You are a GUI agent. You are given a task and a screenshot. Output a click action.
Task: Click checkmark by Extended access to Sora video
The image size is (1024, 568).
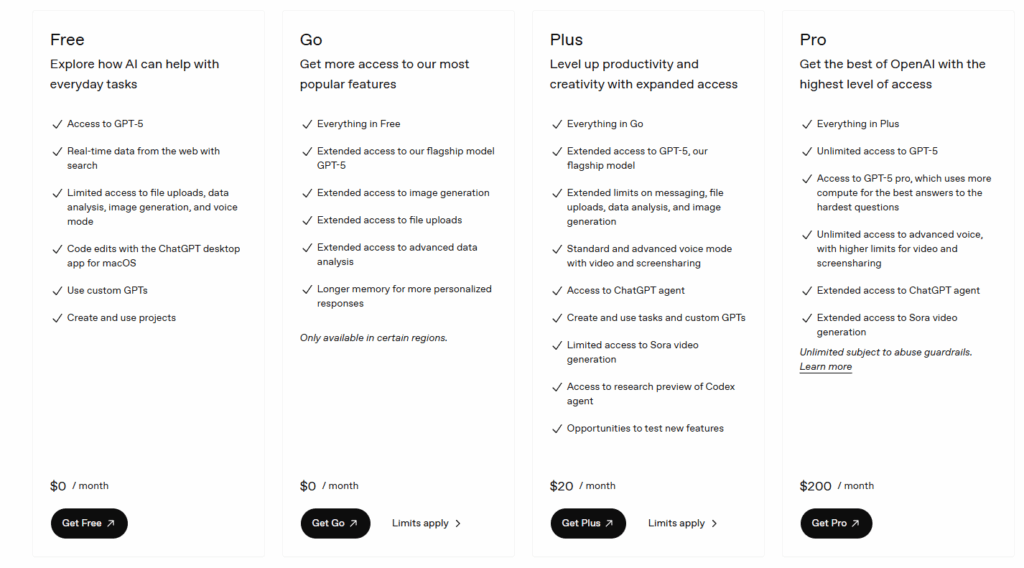[x=806, y=318]
